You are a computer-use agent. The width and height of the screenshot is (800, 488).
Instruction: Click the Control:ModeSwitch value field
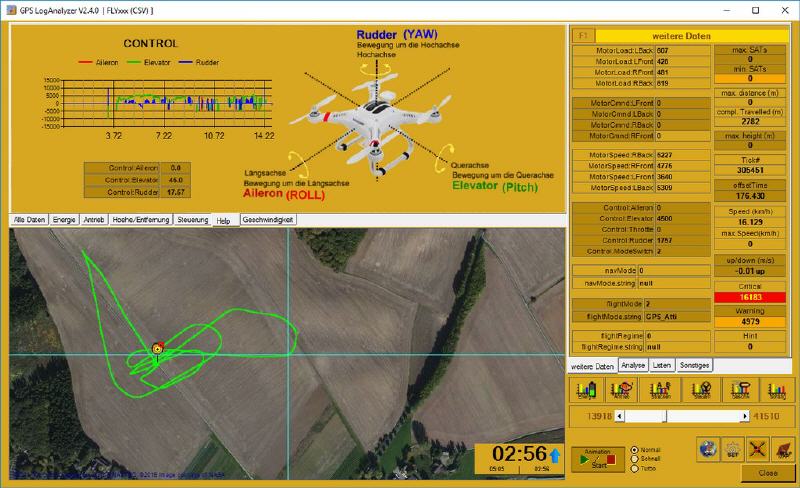(682, 251)
